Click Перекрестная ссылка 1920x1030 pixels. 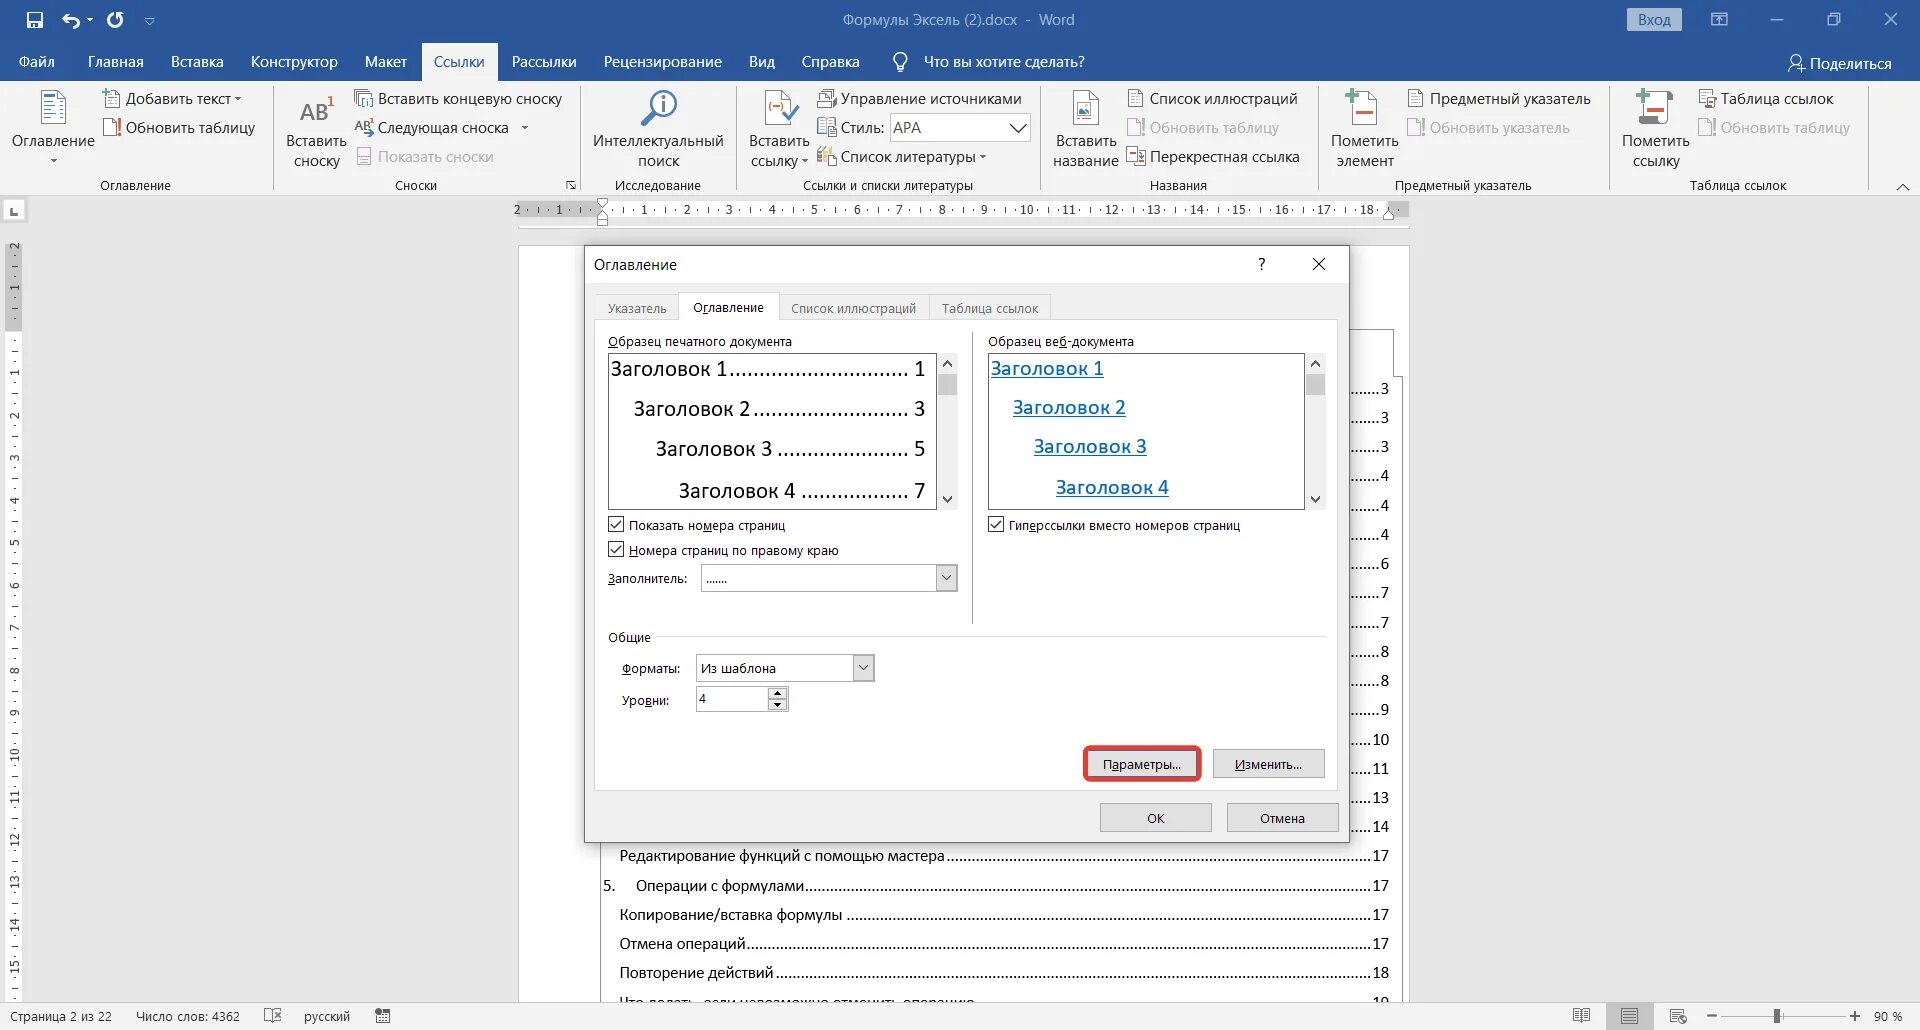coord(1213,156)
